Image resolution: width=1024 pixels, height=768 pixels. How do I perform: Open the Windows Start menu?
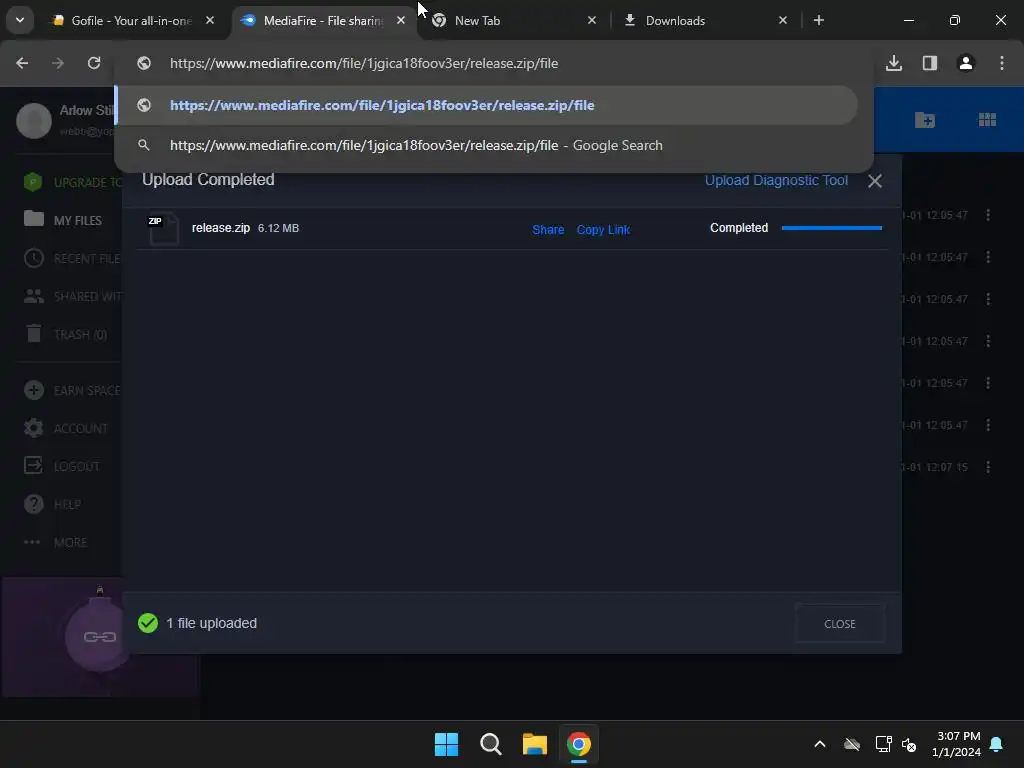446,744
